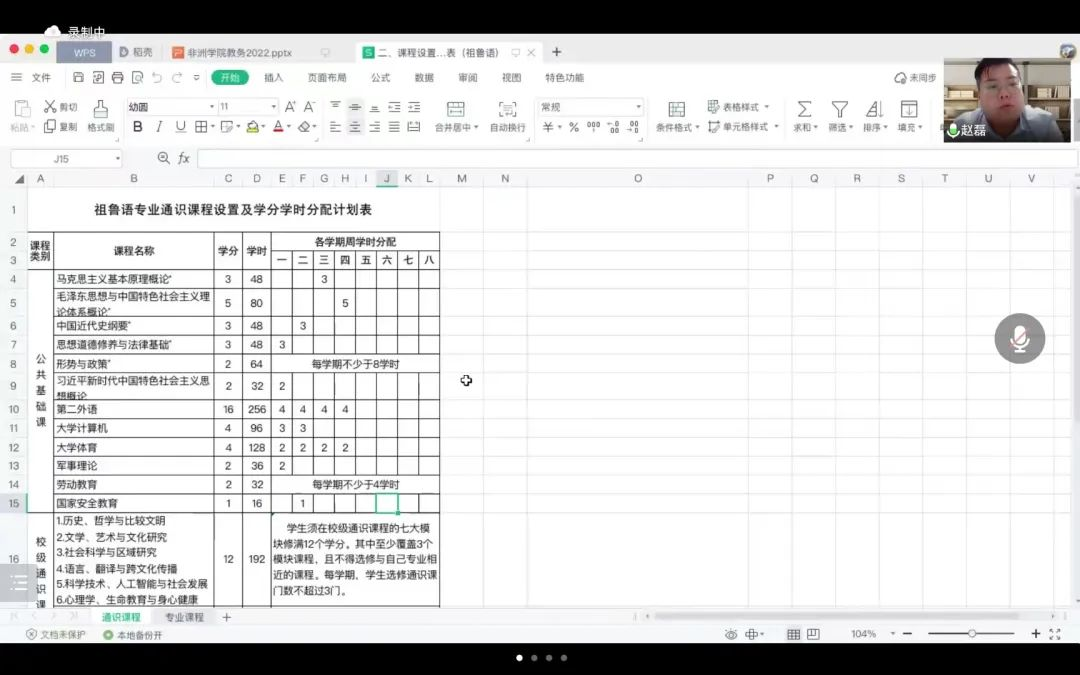Toggle bold formatting with the B button
Screen dimensions: 1080x675
click(x=137, y=127)
